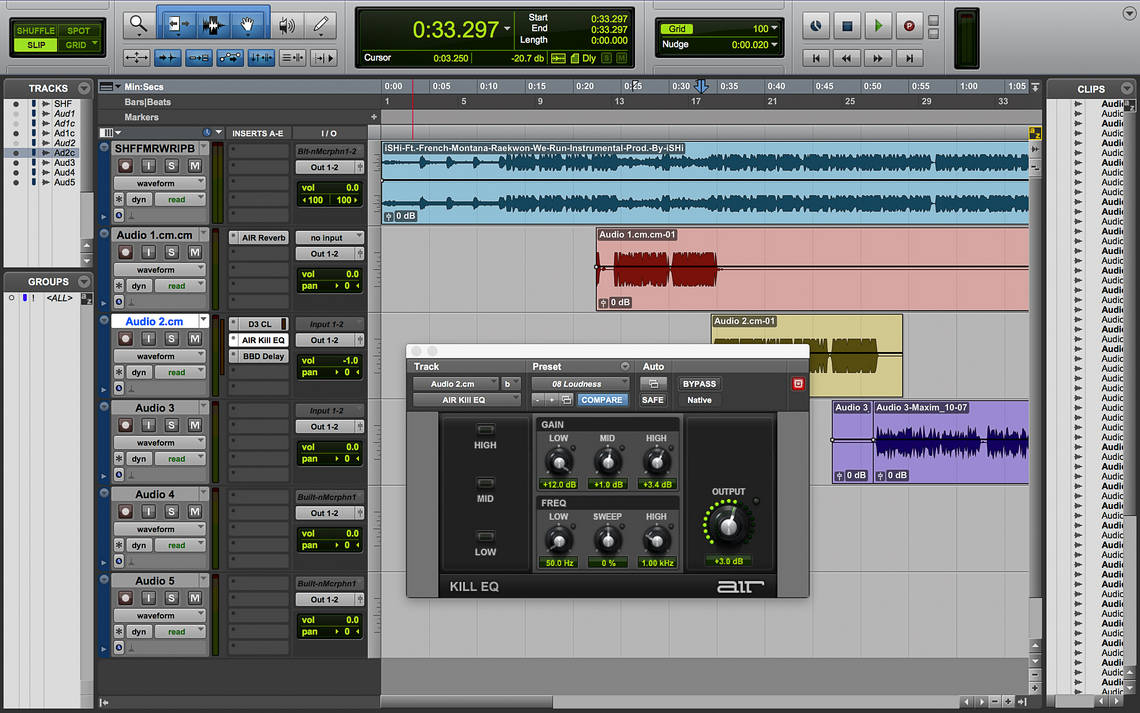Open the AIR Reverb insert on Audio 1.cm.cm

click(263, 238)
